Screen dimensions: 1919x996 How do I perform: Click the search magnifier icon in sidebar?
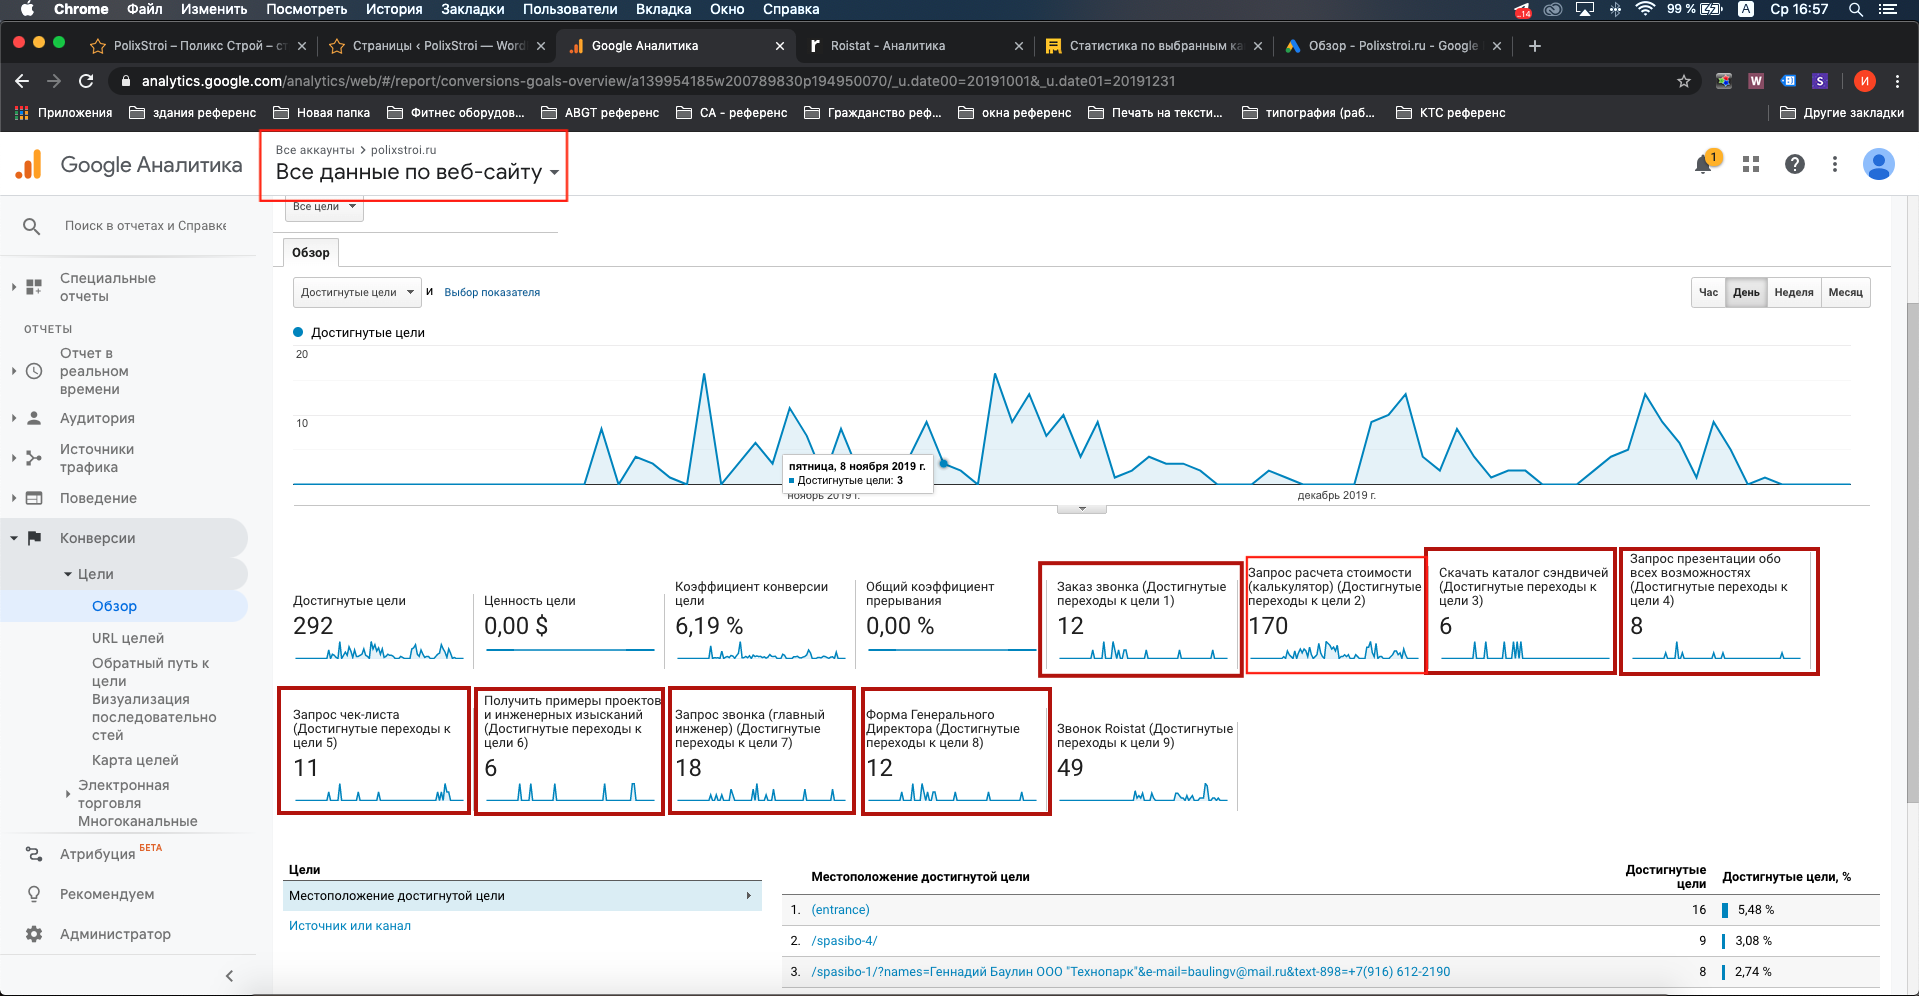[32, 227]
